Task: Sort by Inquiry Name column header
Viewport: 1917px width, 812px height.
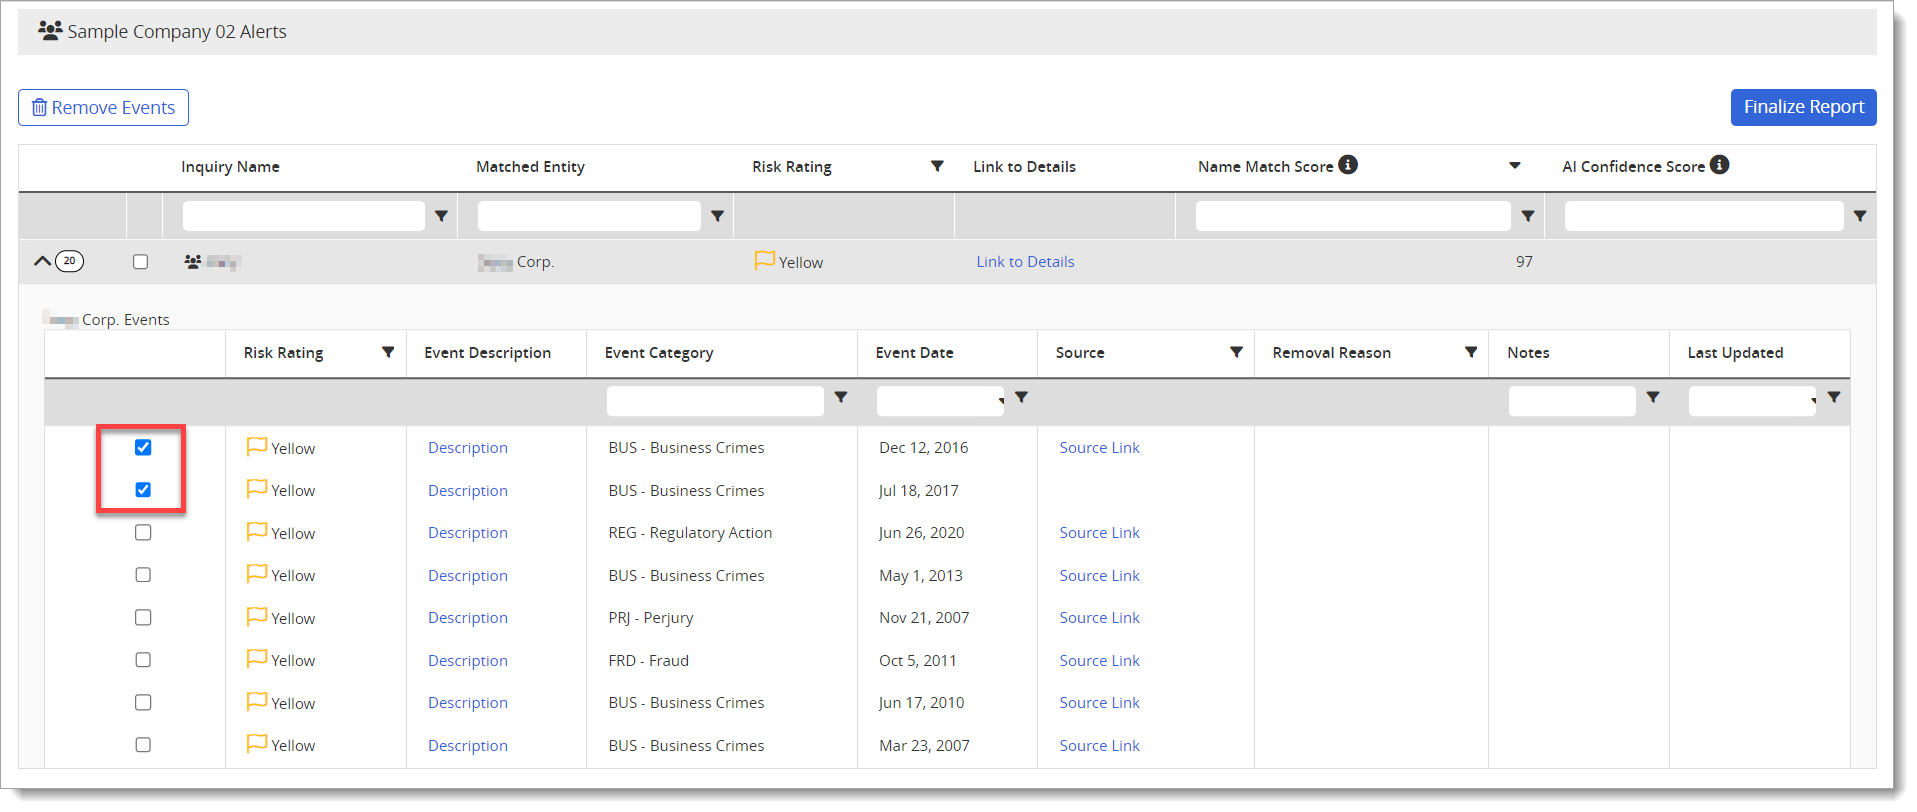Action: [x=230, y=167]
